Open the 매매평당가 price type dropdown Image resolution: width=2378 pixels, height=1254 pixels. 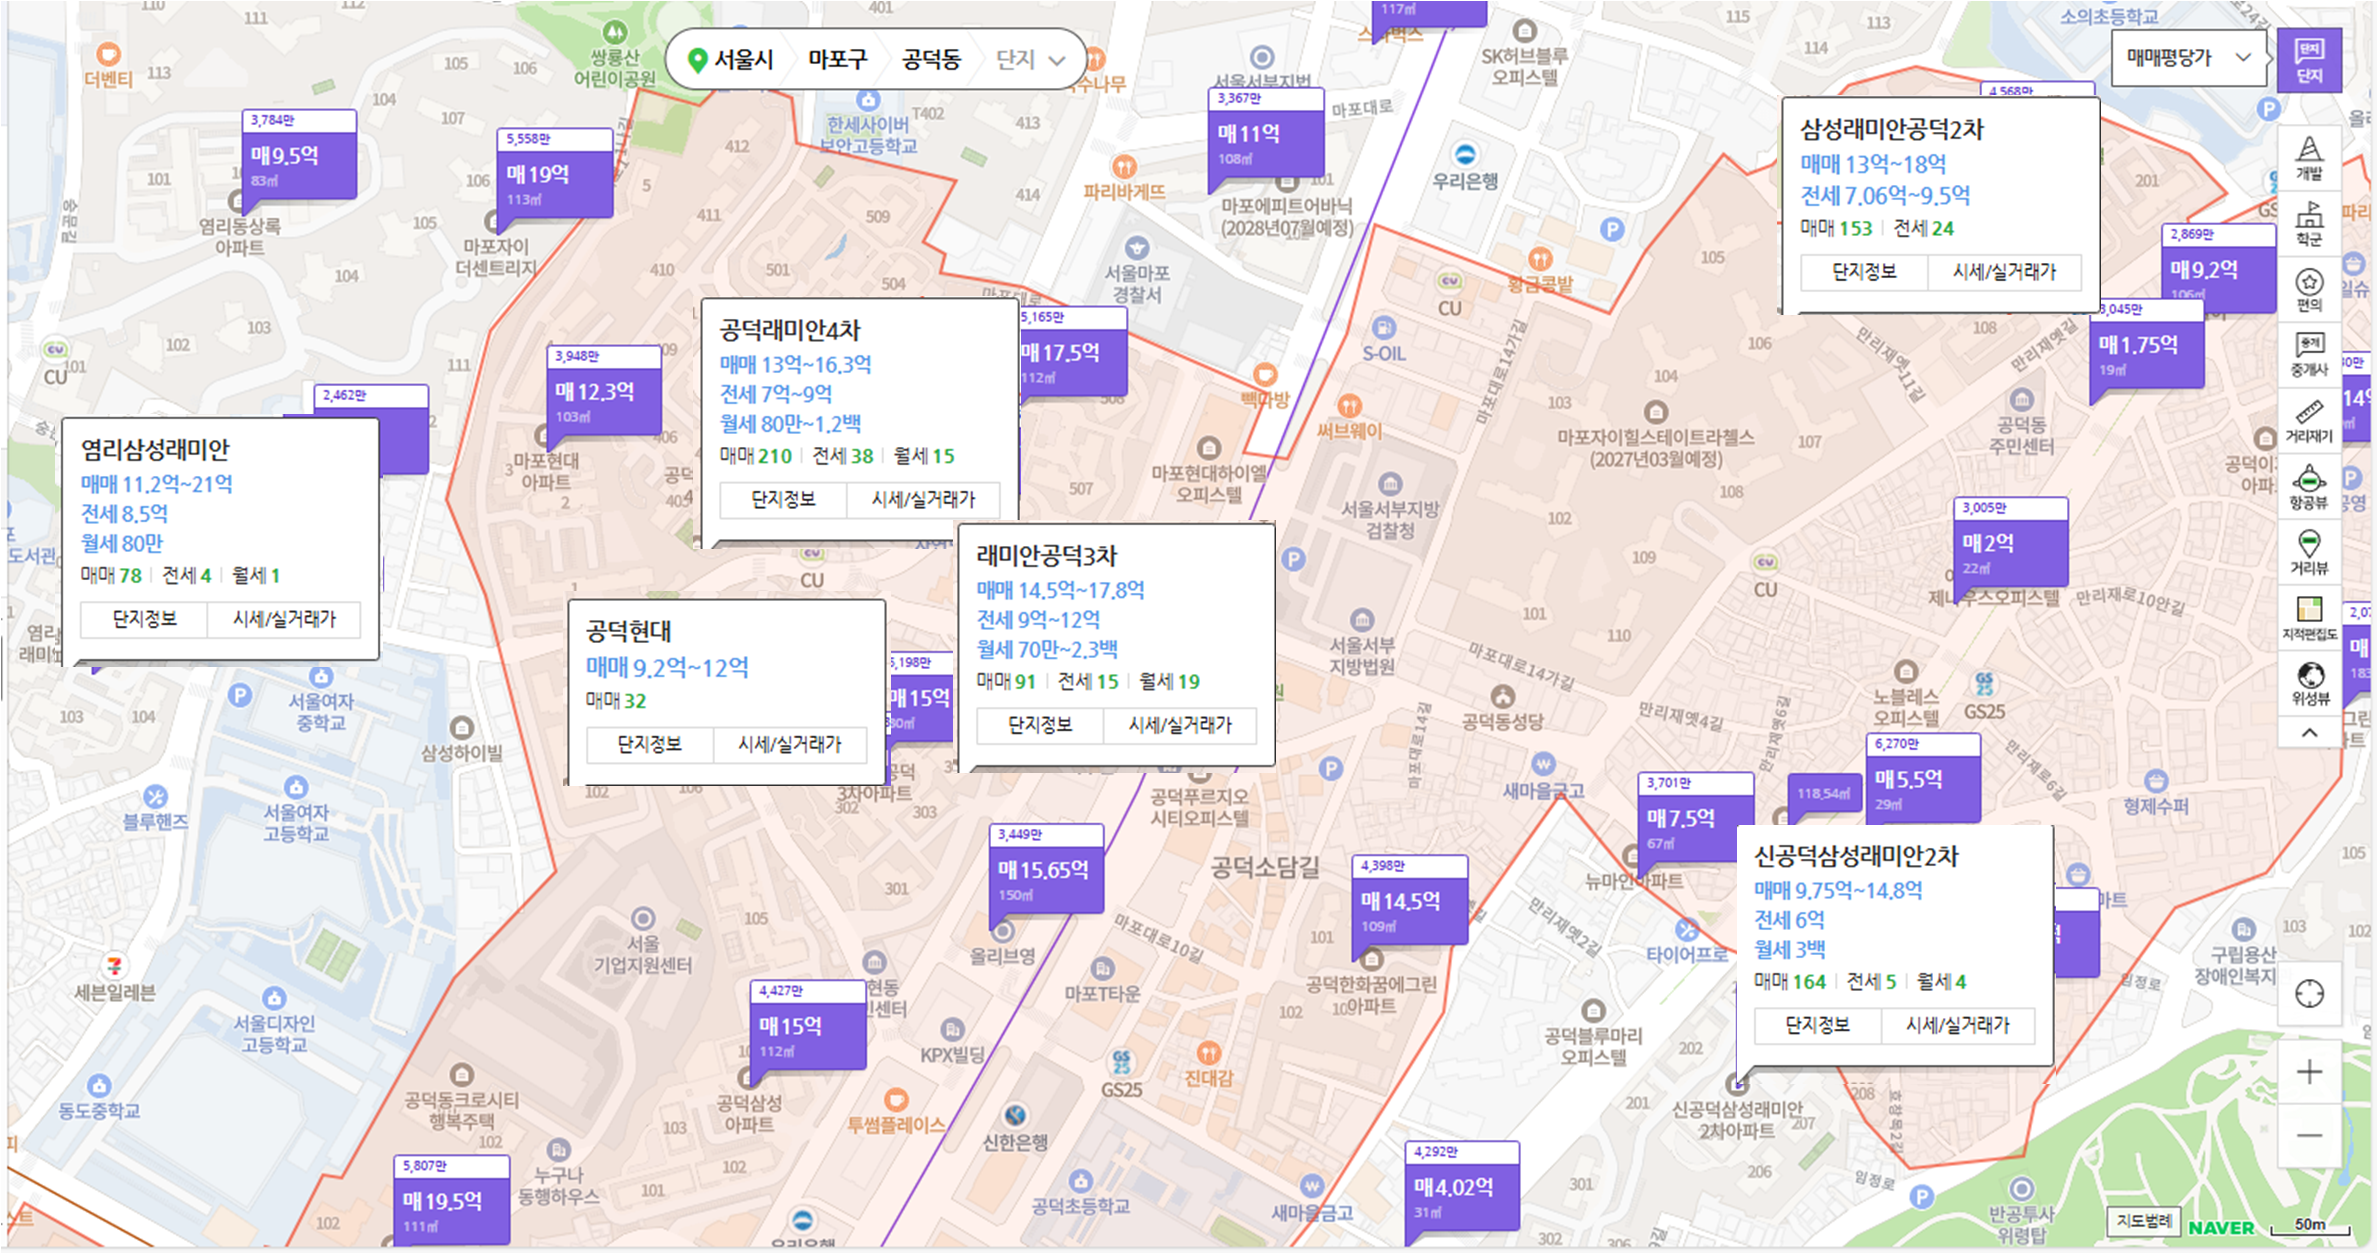tap(2188, 58)
